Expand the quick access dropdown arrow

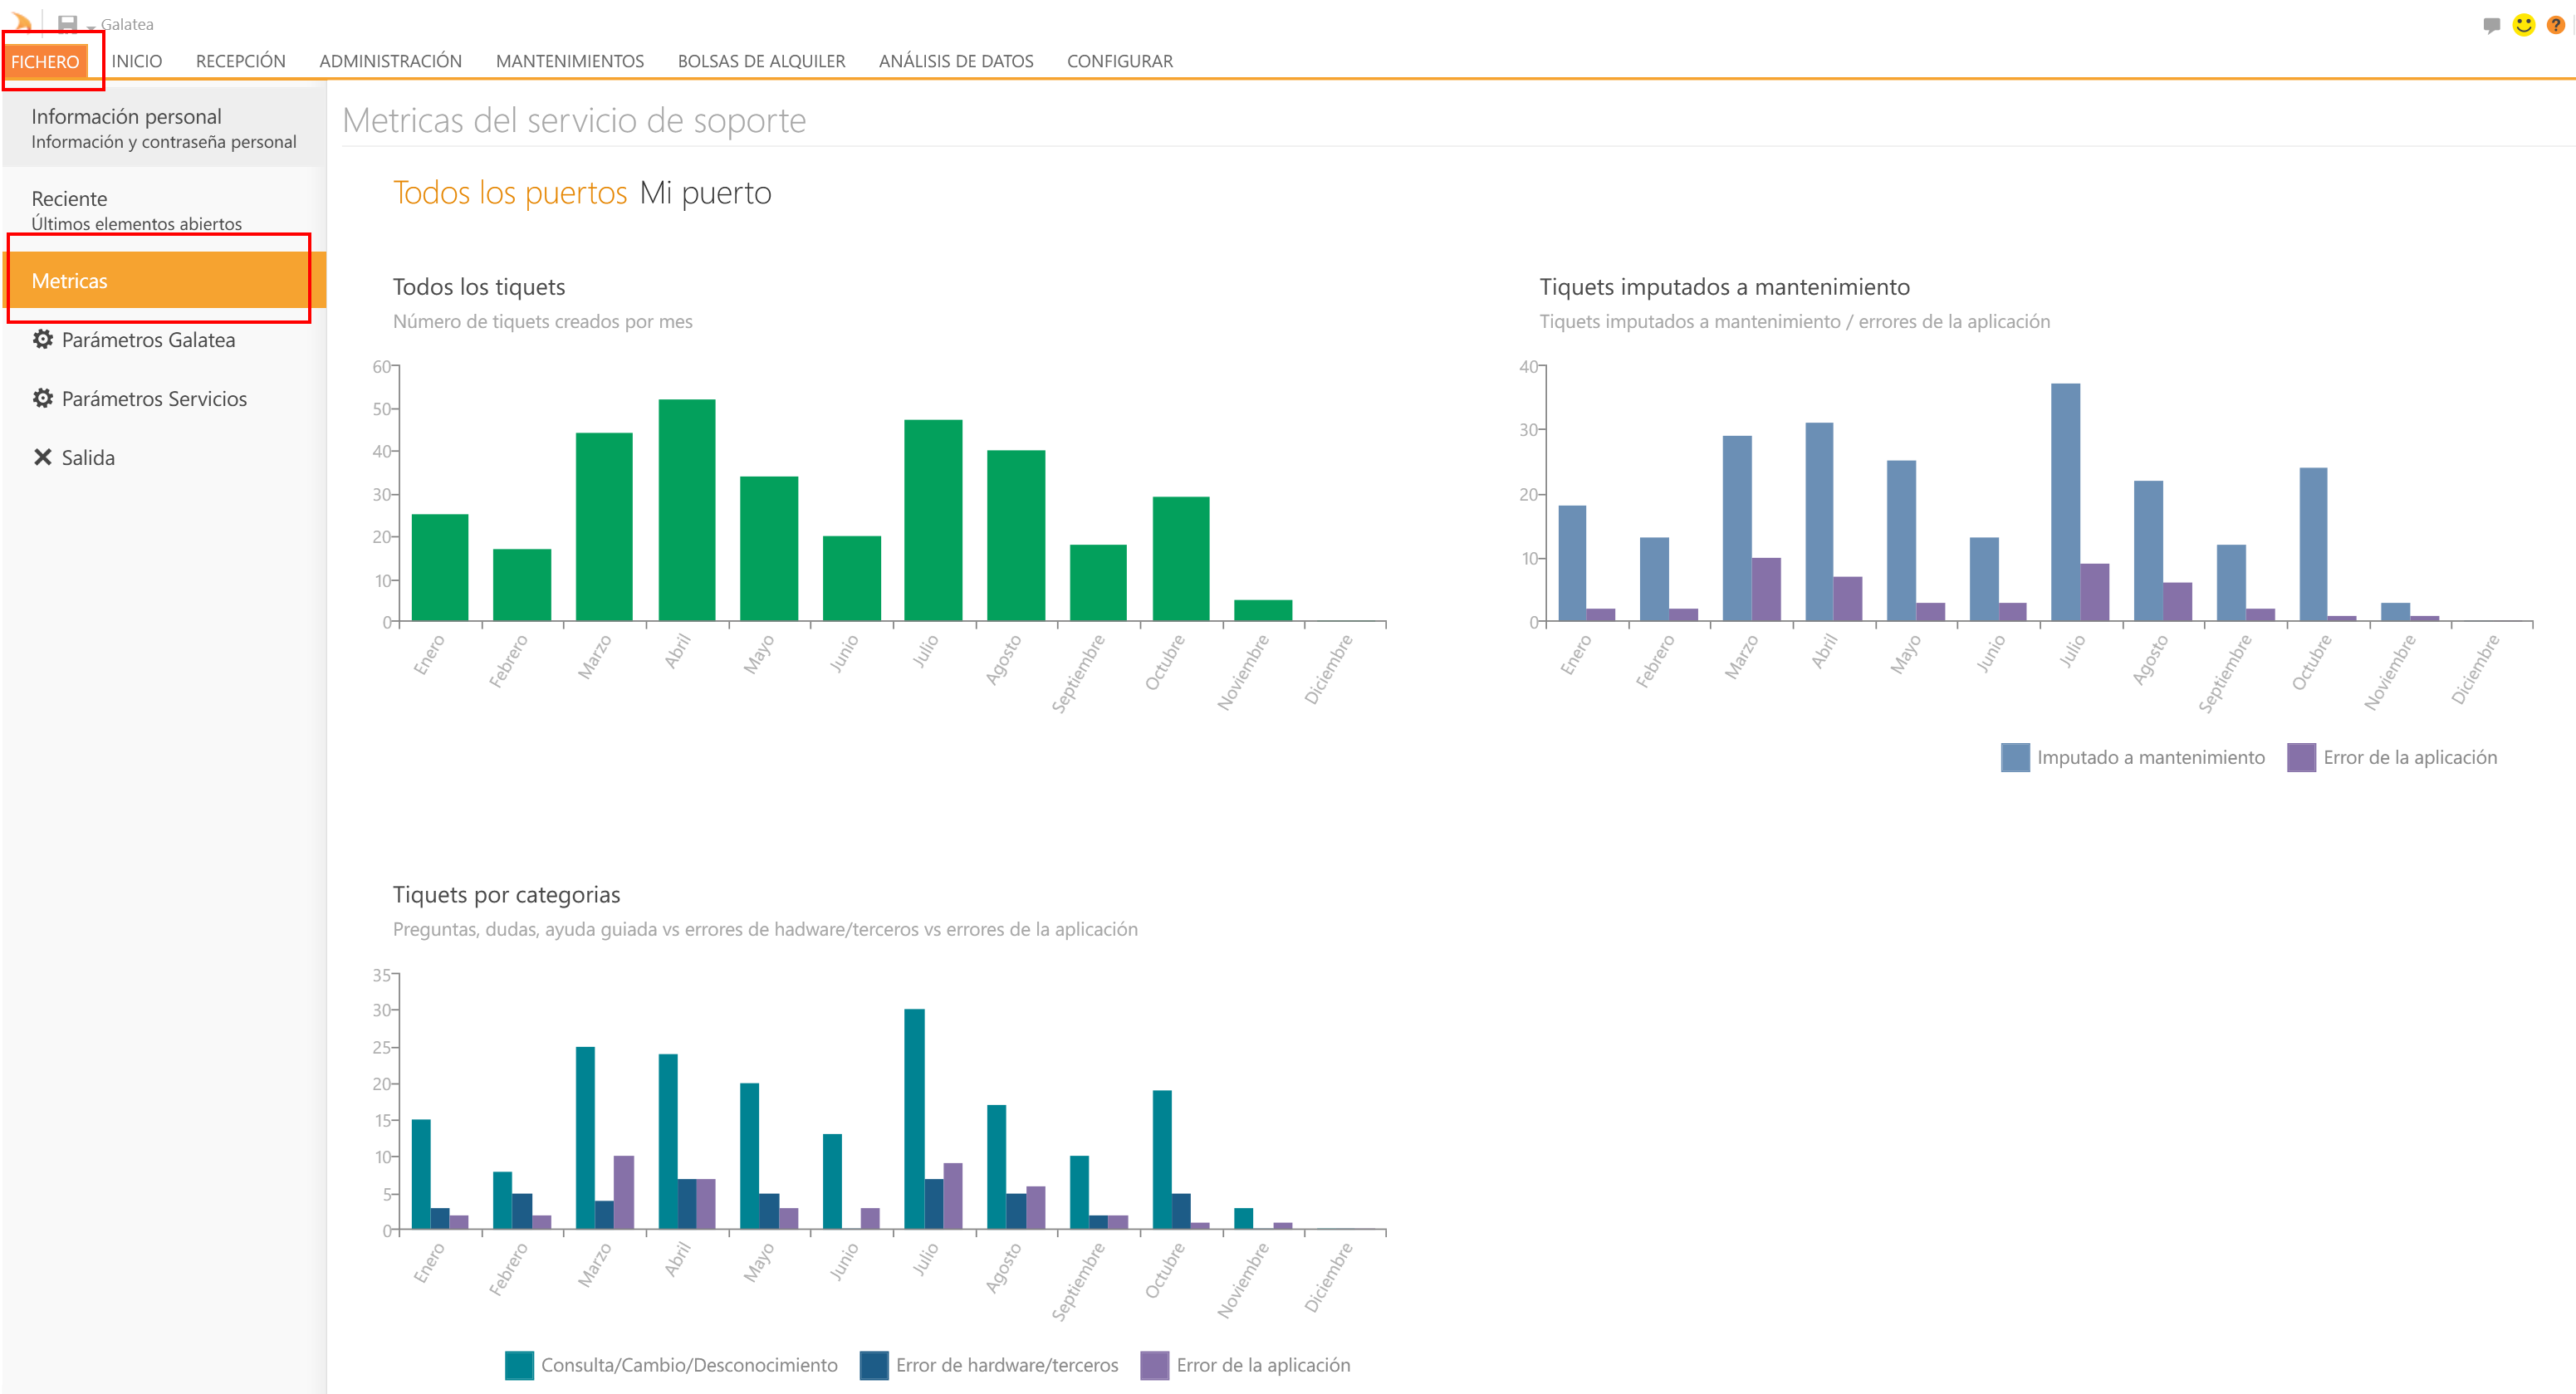[90, 28]
